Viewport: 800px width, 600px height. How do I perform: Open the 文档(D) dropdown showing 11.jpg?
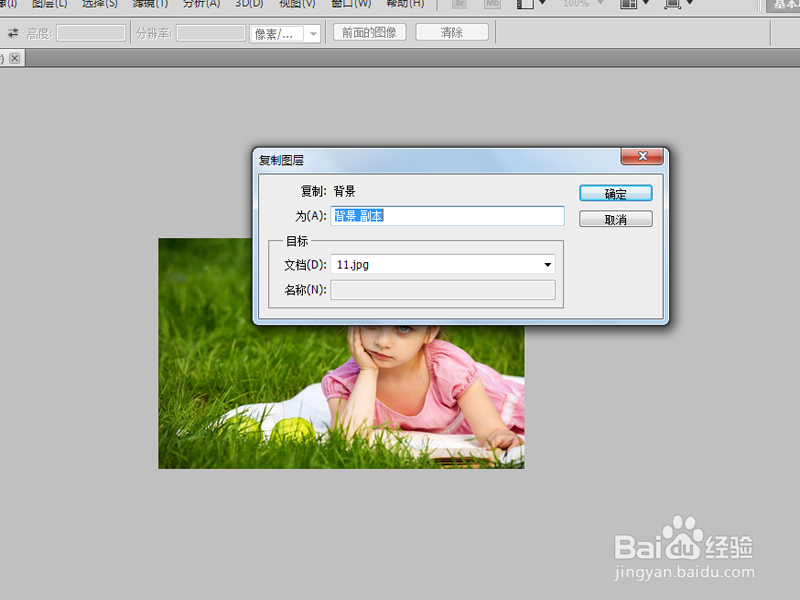coord(443,264)
